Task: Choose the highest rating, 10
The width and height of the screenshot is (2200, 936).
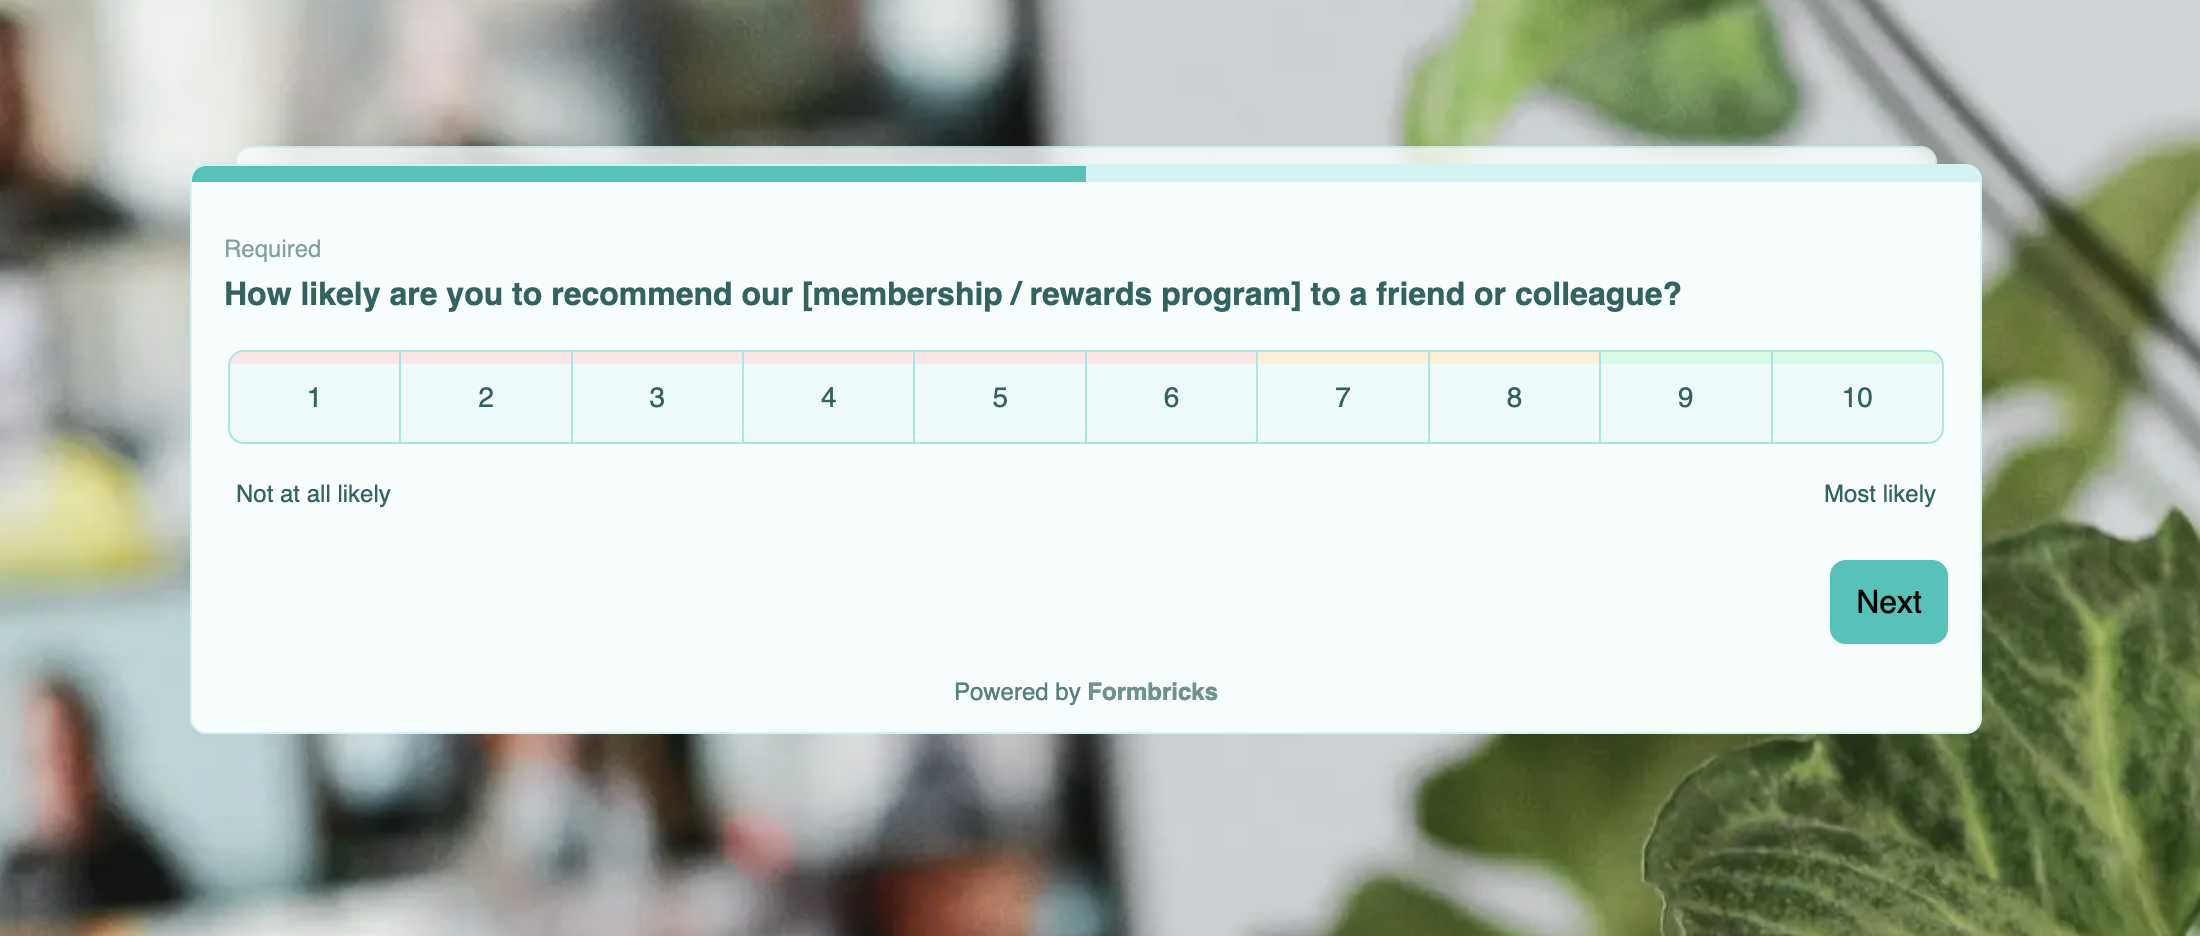Action: (x=1857, y=398)
